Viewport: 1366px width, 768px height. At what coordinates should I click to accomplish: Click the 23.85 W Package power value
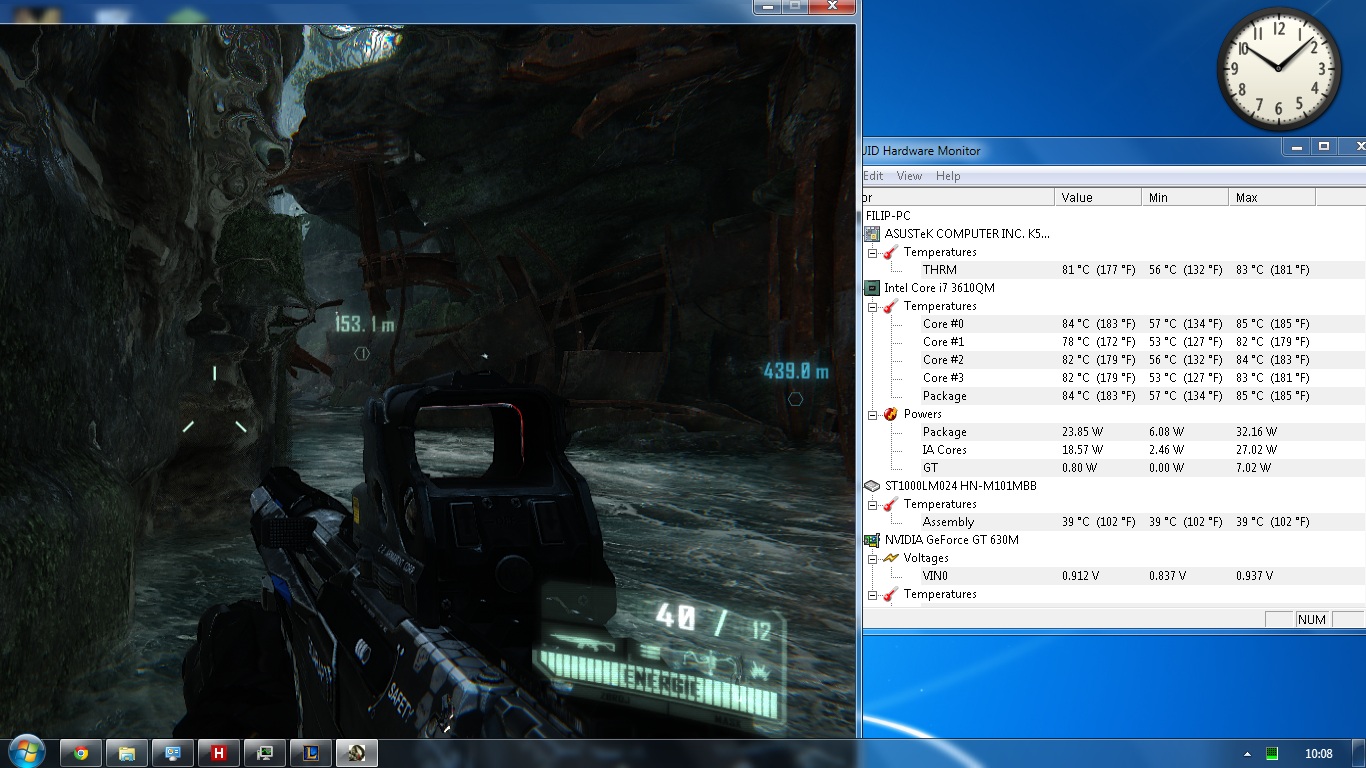point(1080,432)
